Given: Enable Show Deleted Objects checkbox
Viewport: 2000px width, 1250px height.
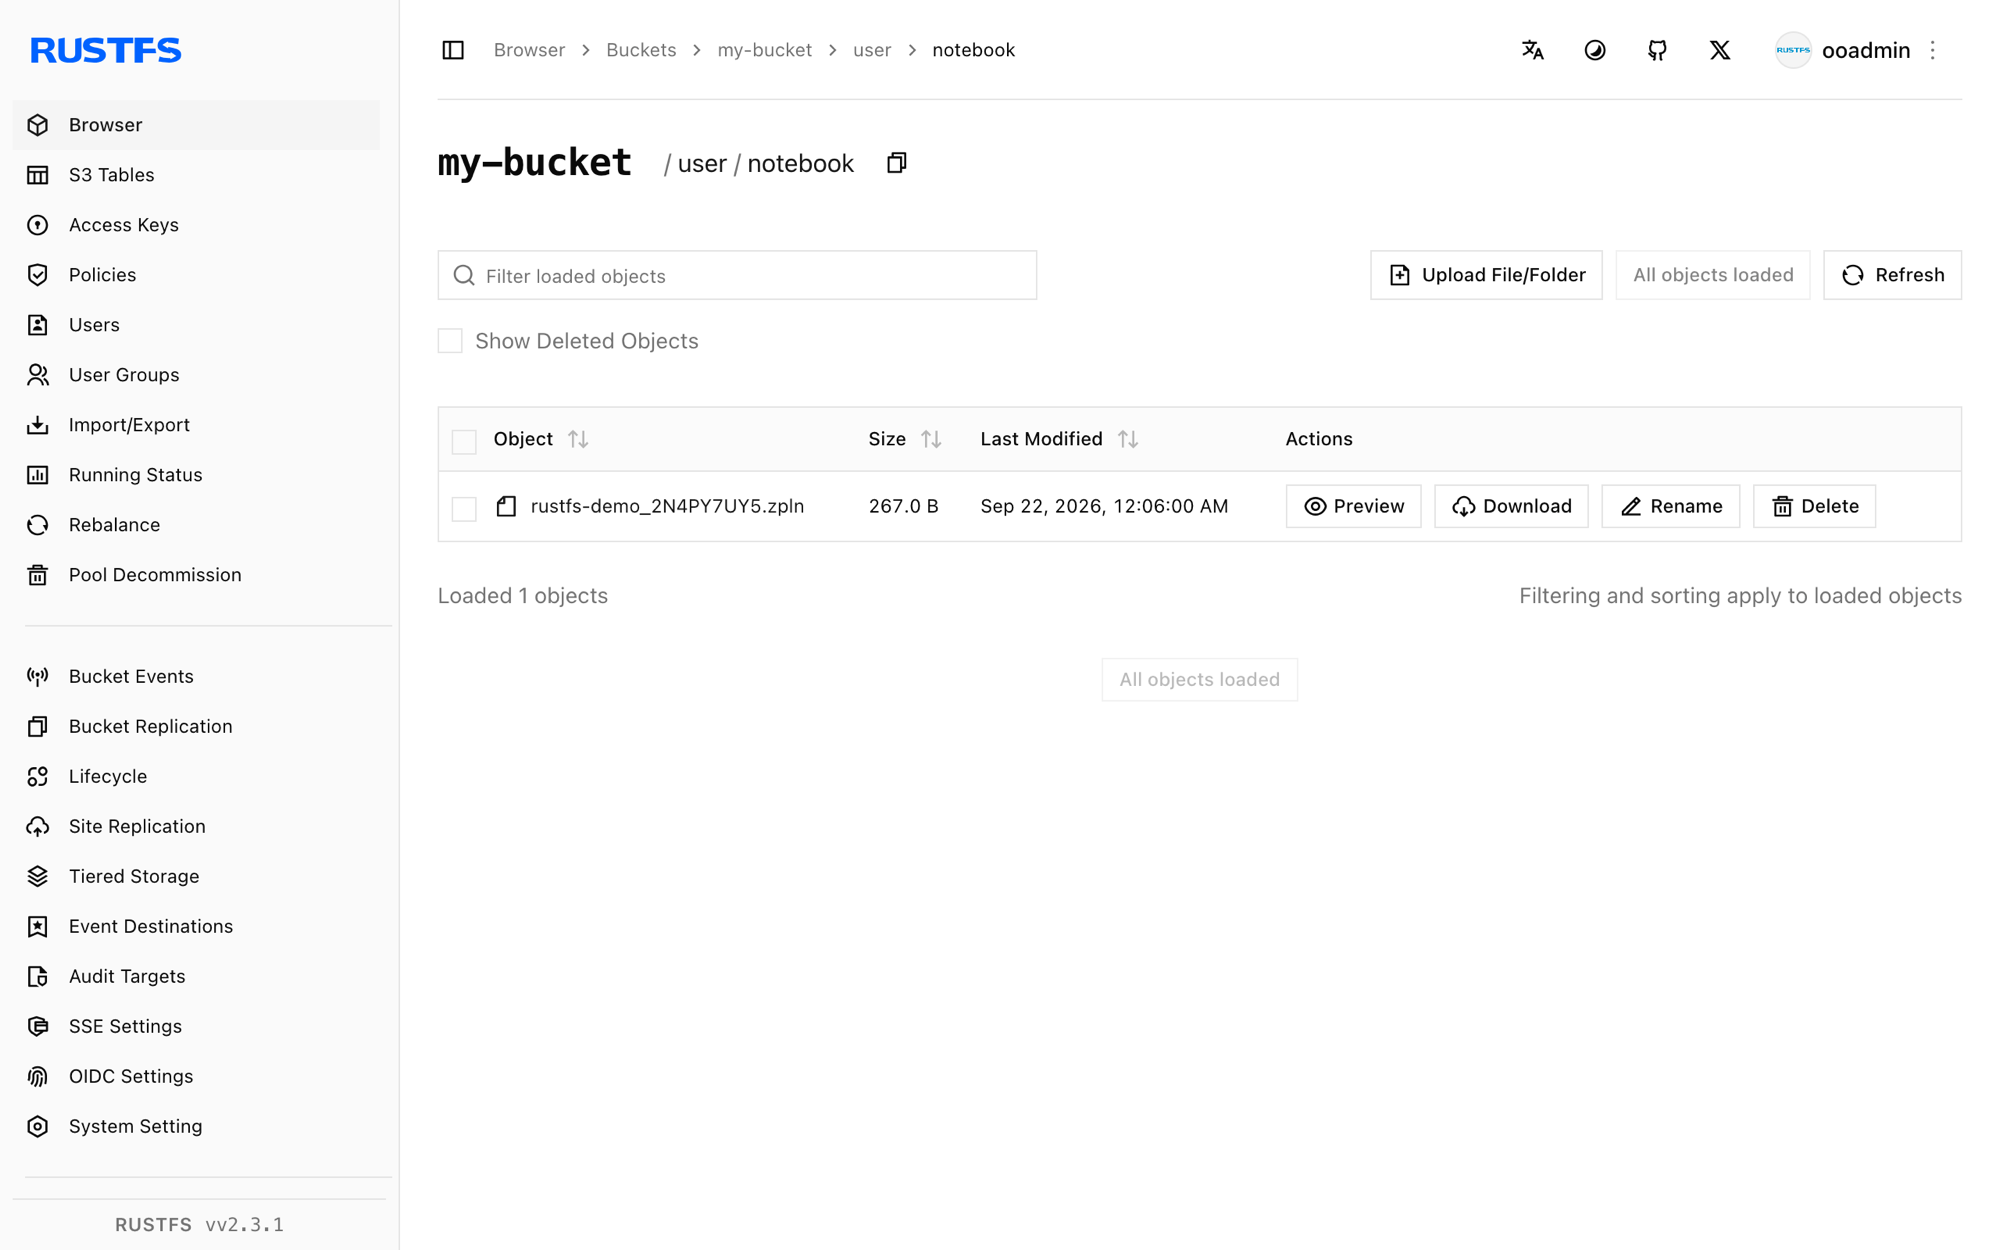Looking at the screenshot, I should (450, 341).
